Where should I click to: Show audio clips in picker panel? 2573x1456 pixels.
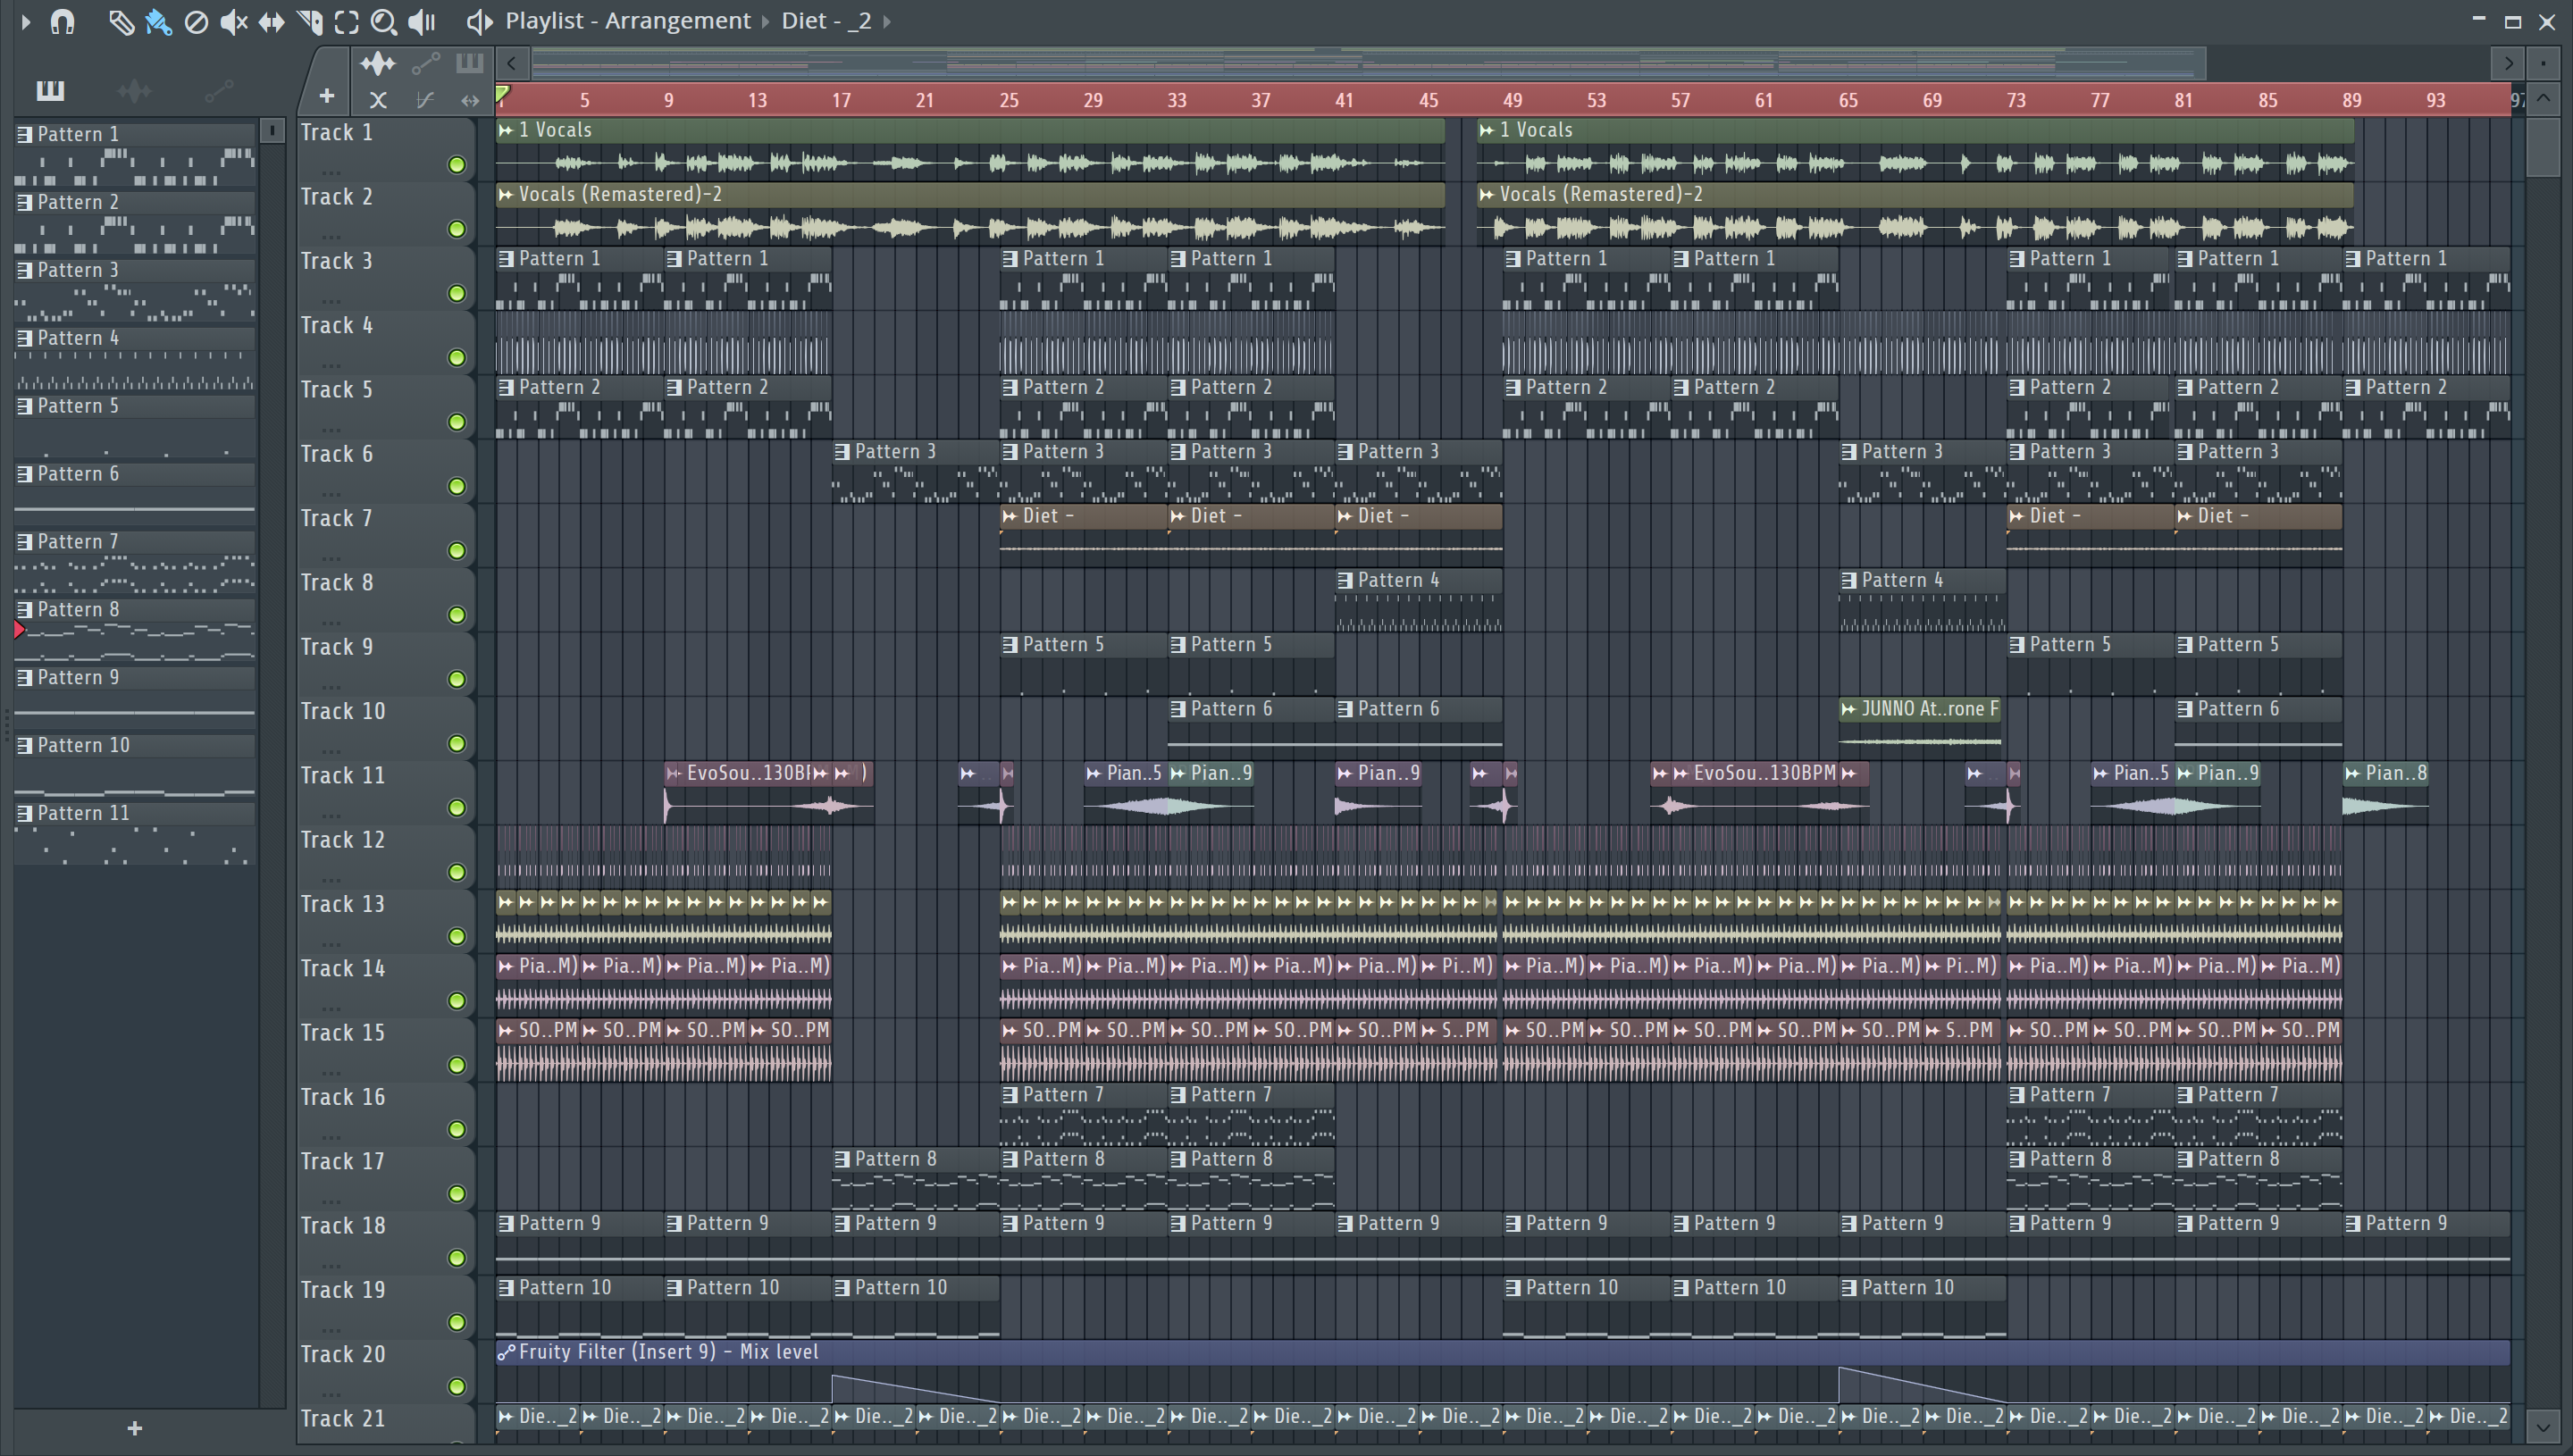(134, 91)
